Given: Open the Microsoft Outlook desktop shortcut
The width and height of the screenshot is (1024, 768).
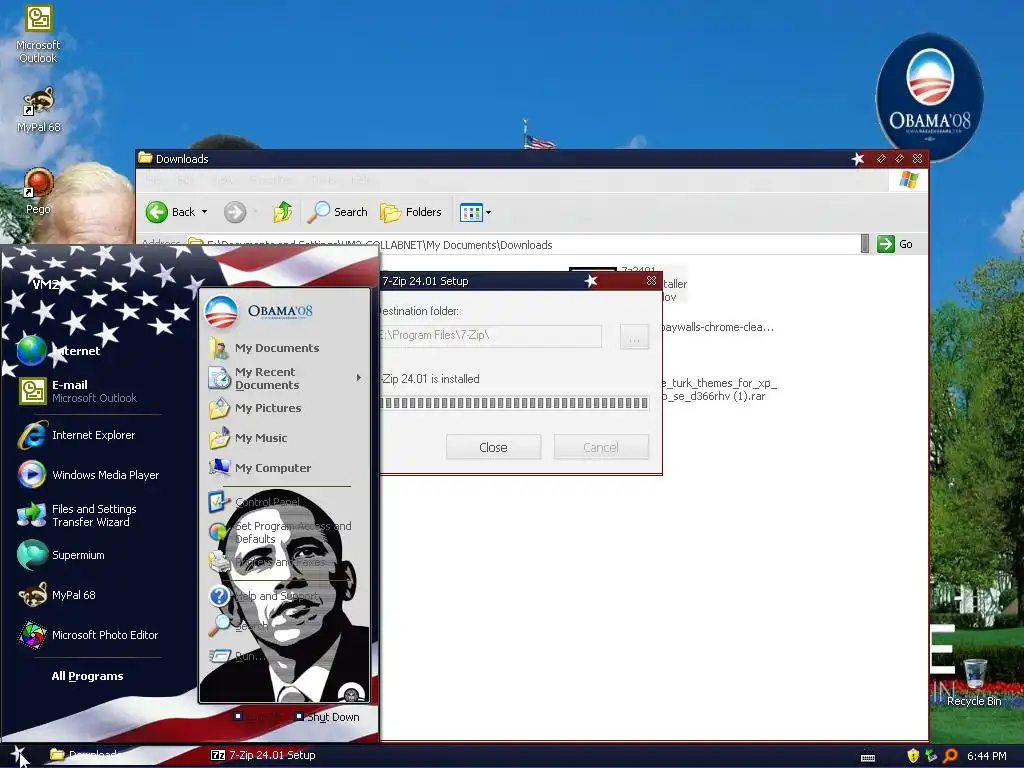Looking at the screenshot, I should click(x=38, y=34).
